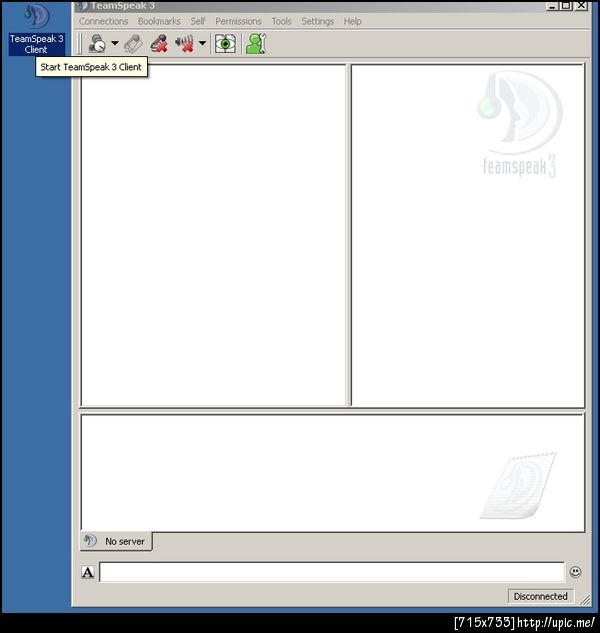Viewport: 600px width, 633px height.
Task: Toggle speakers mute toolbar icon
Action: tap(185, 44)
